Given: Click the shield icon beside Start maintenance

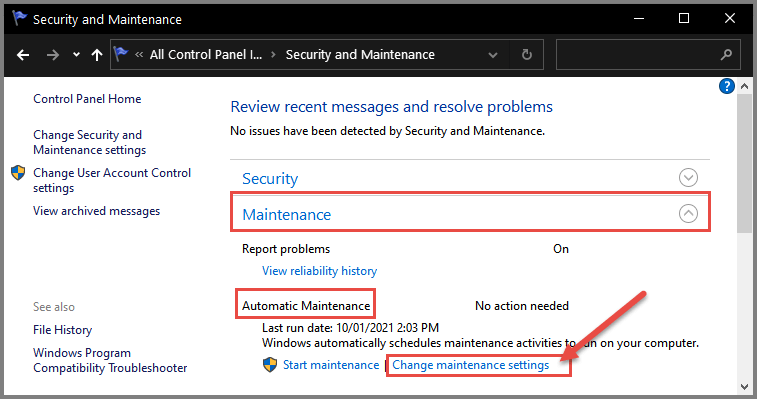Looking at the screenshot, I should (x=270, y=365).
